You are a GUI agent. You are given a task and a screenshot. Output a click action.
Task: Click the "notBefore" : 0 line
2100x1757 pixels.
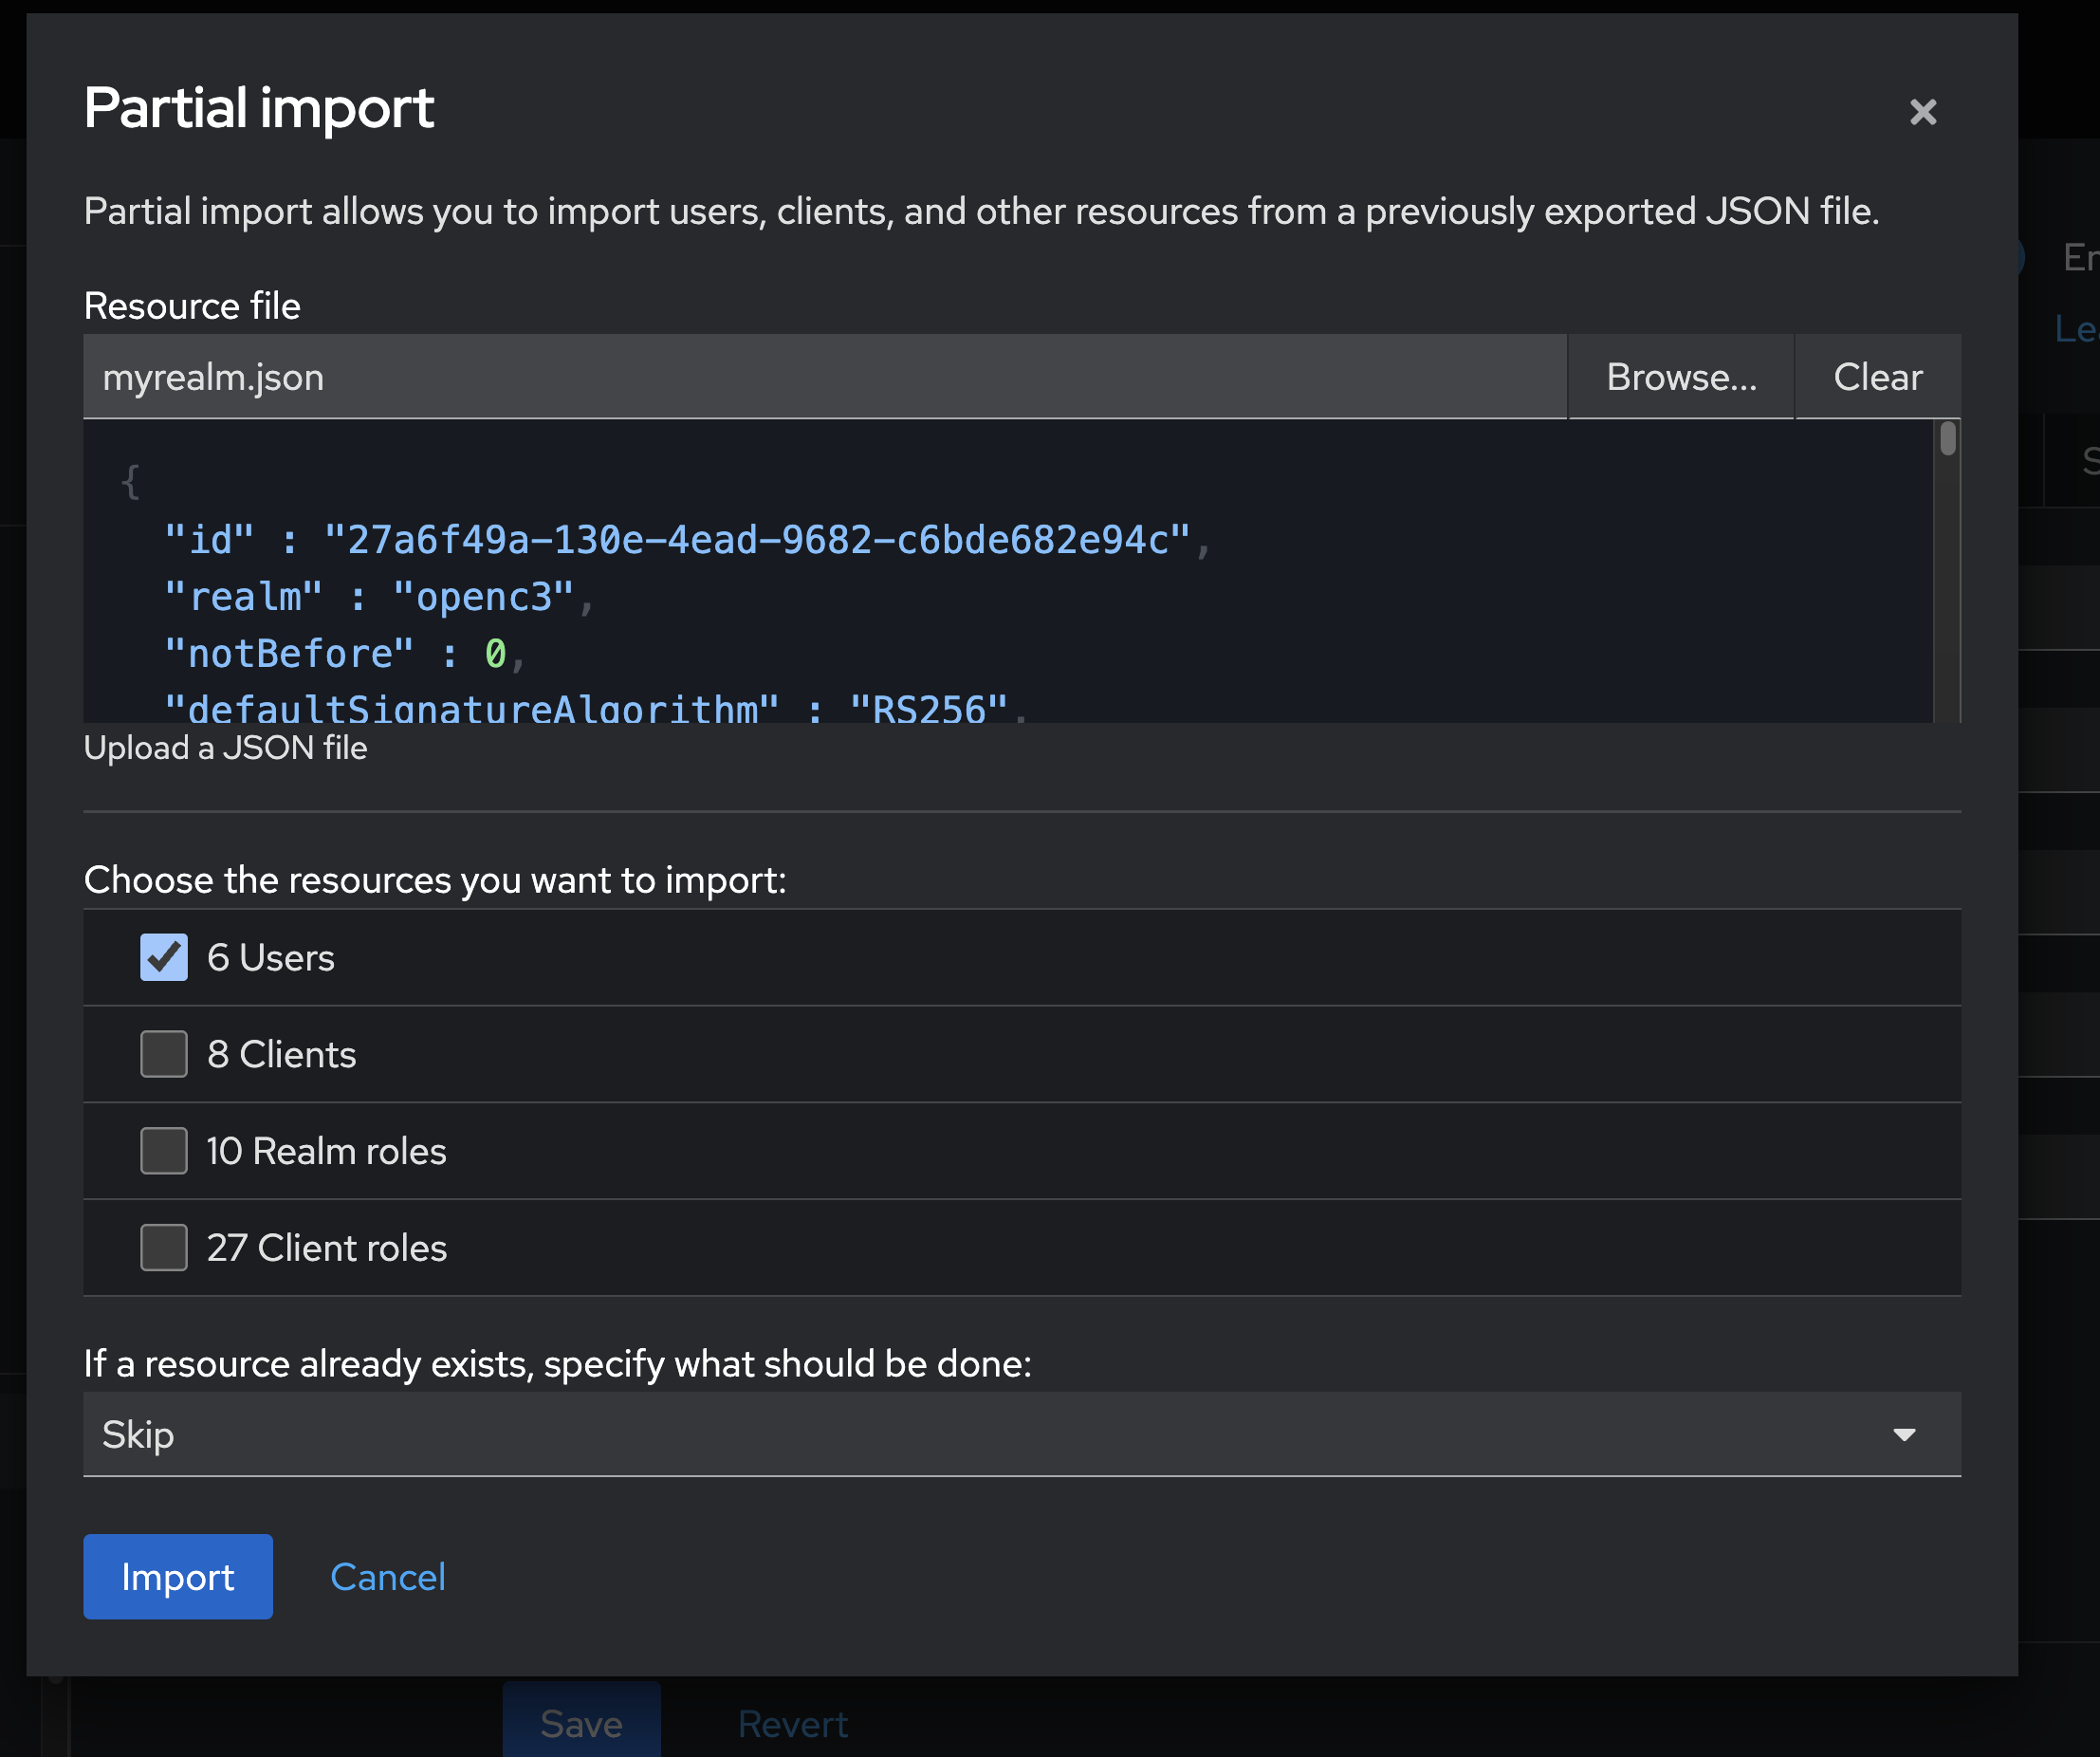click(x=345, y=654)
